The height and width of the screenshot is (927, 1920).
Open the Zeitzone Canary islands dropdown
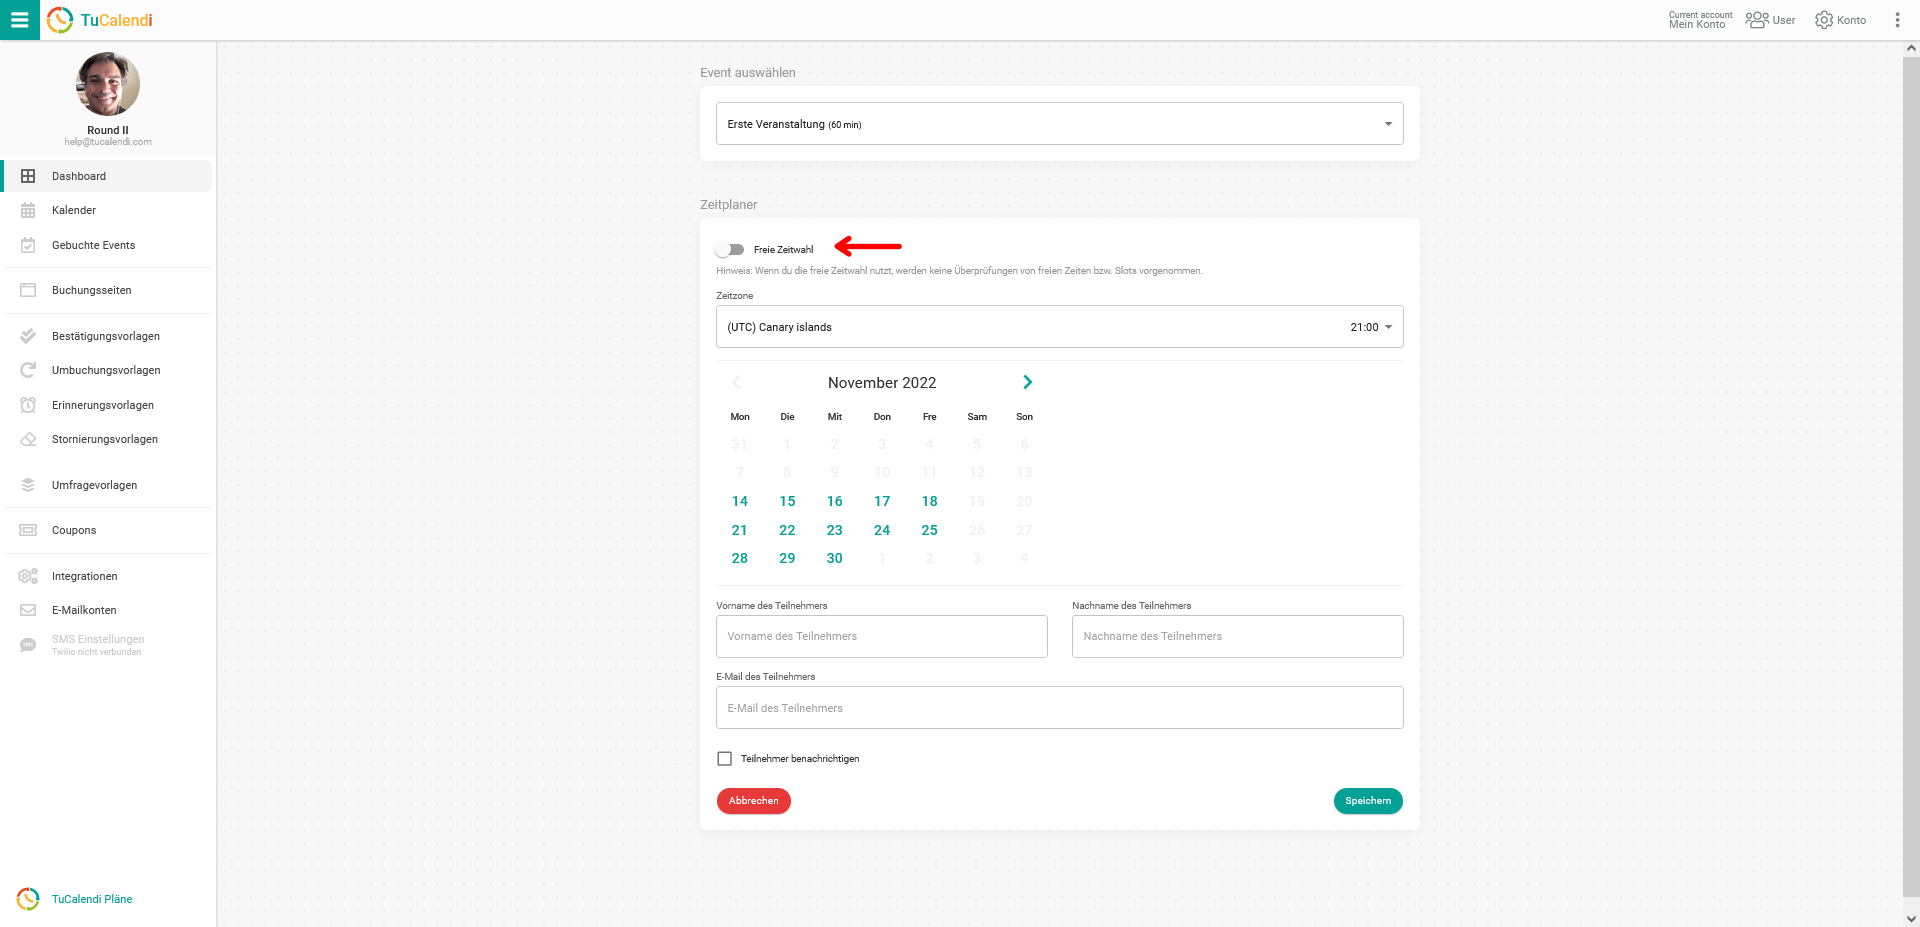point(1059,327)
